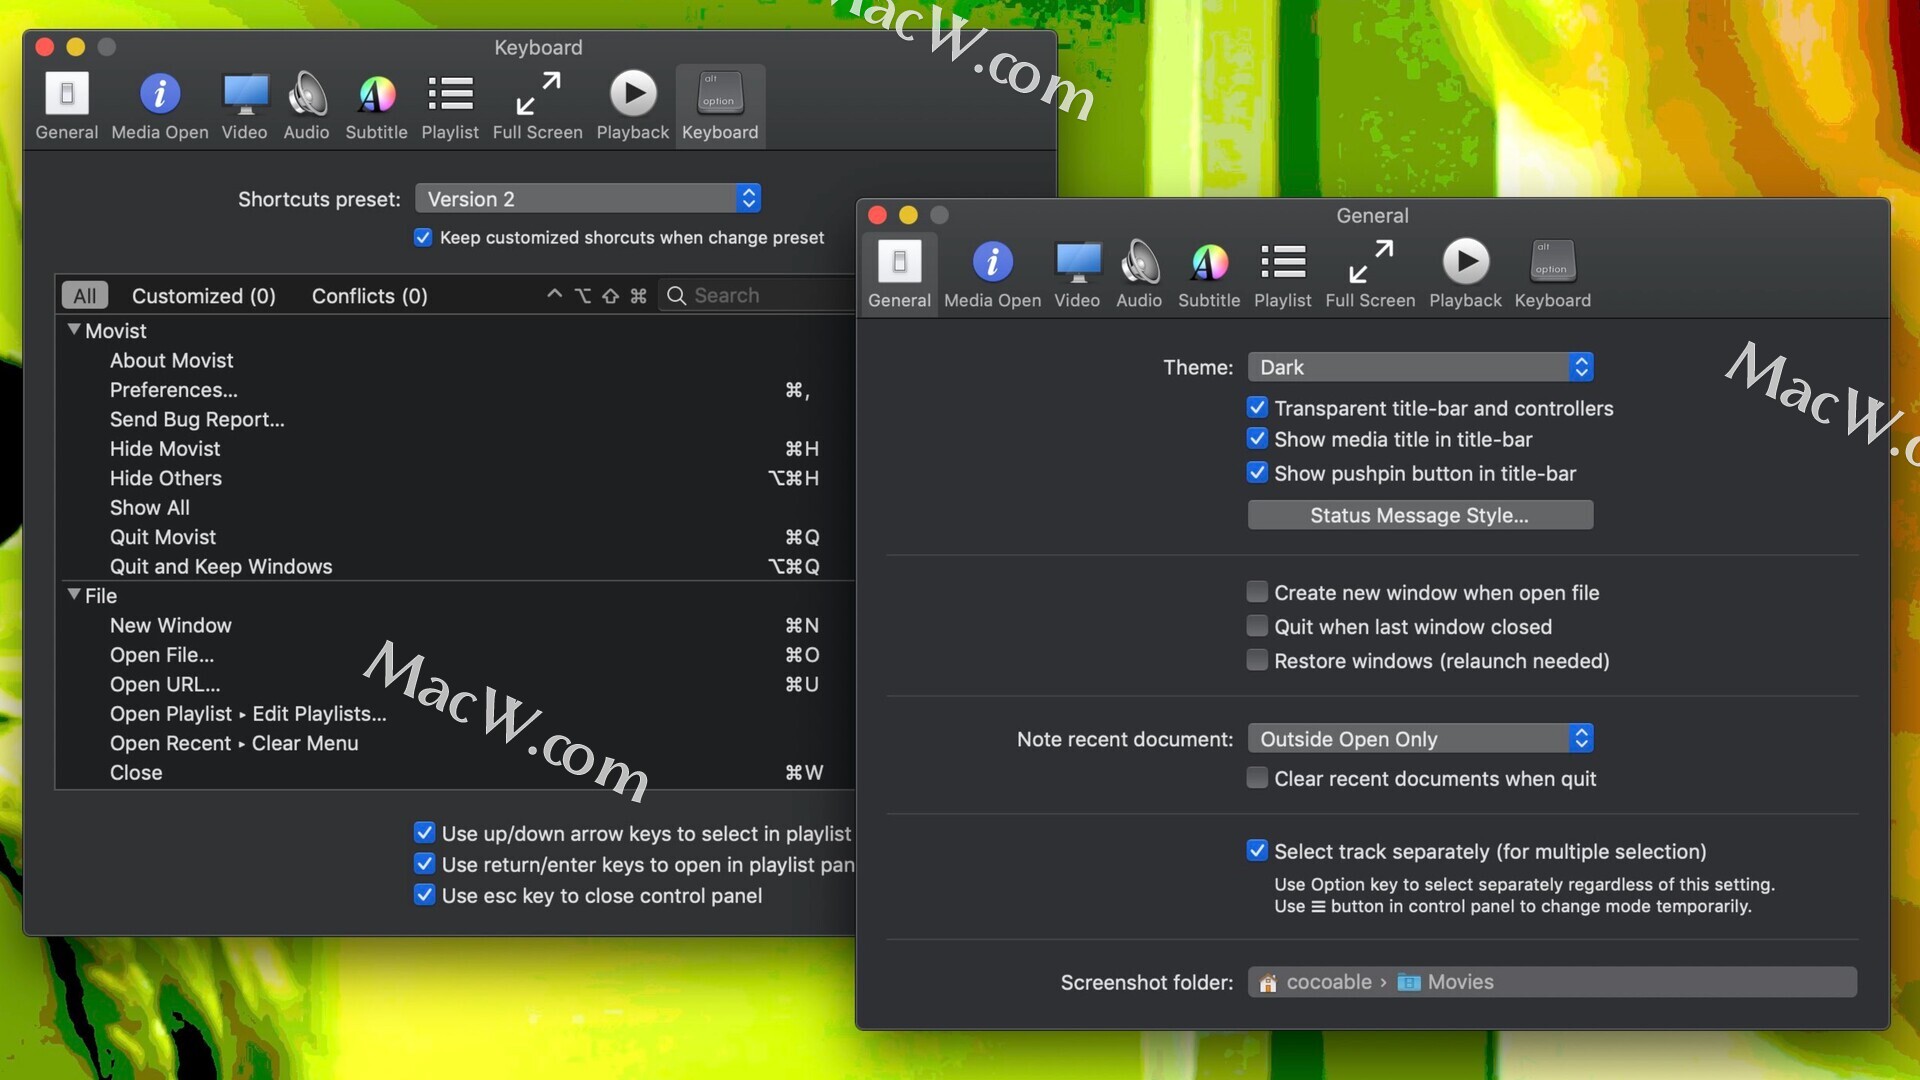Click the magnifier icon in shortcut search
The width and height of the screenshot is (1920, 1080).
pos(676,295)
